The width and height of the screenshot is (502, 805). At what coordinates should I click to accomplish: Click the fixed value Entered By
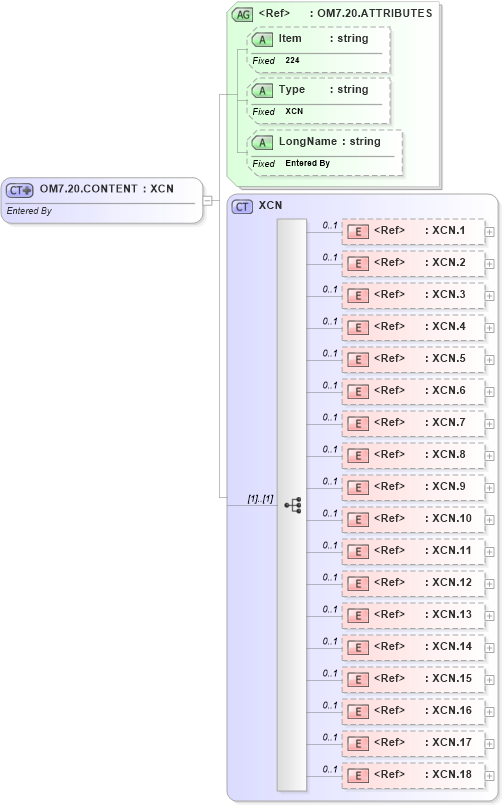pos(307,163)
